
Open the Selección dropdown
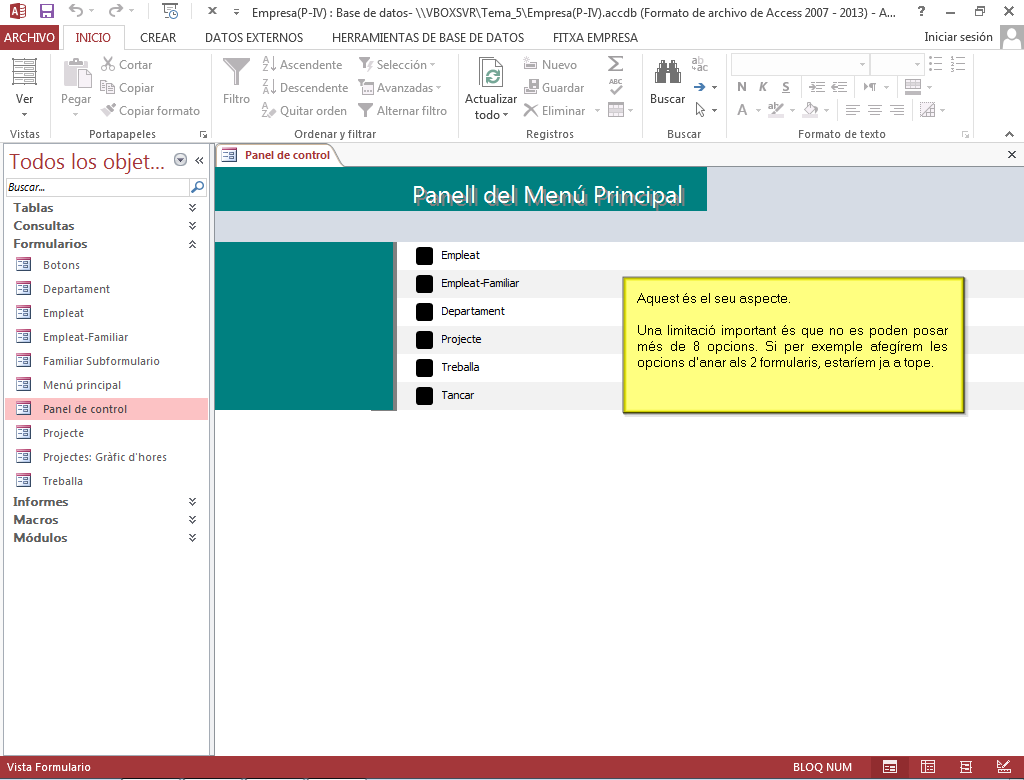[x=397, y=64]
